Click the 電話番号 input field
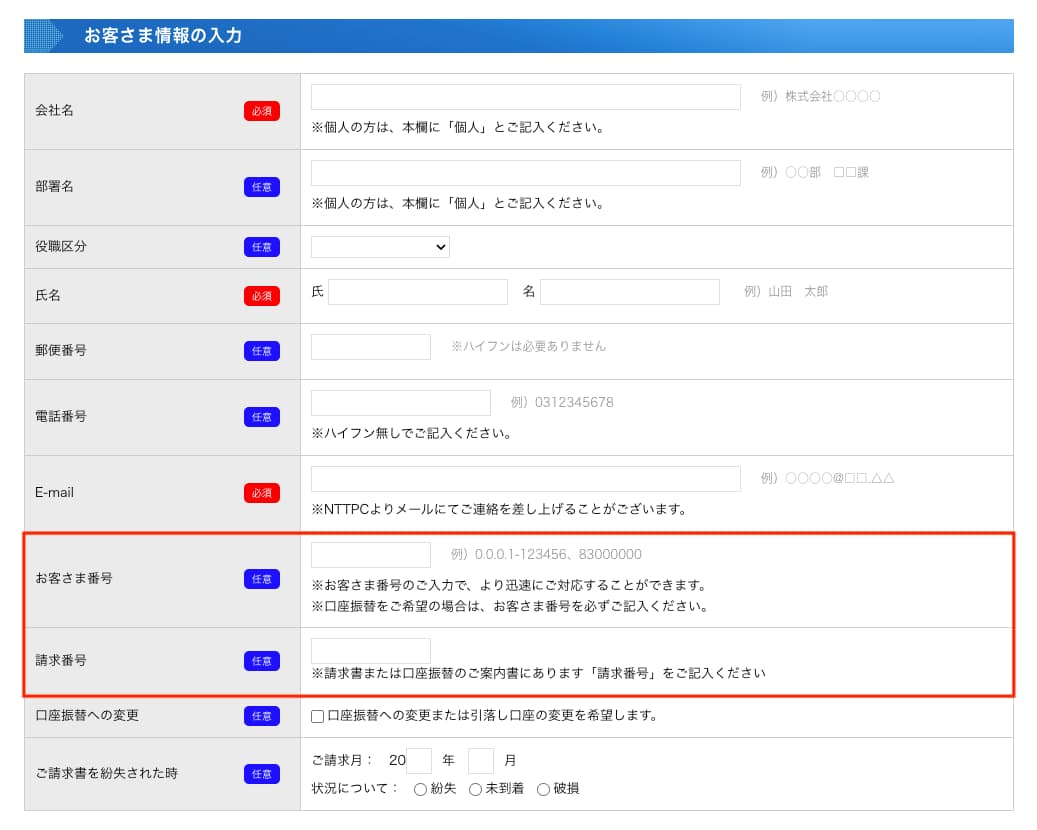This screenshot has height=830, width=1037. (400, 403)
